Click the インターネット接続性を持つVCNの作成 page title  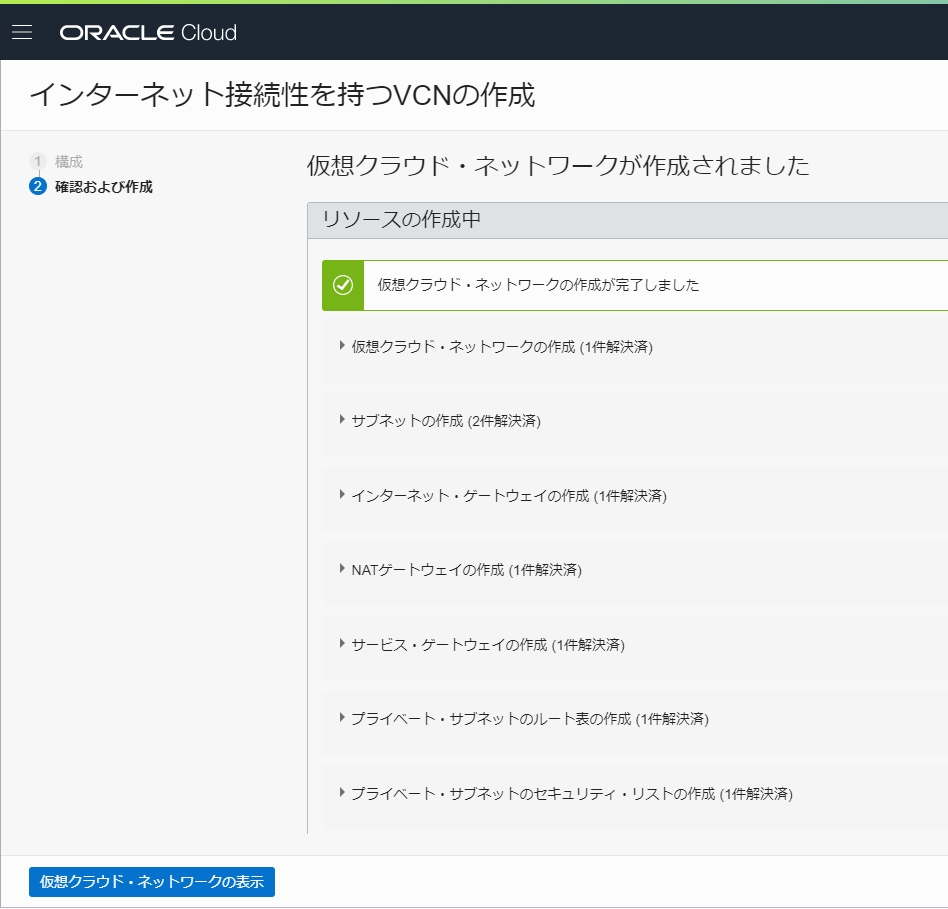(x=282, y=95)
